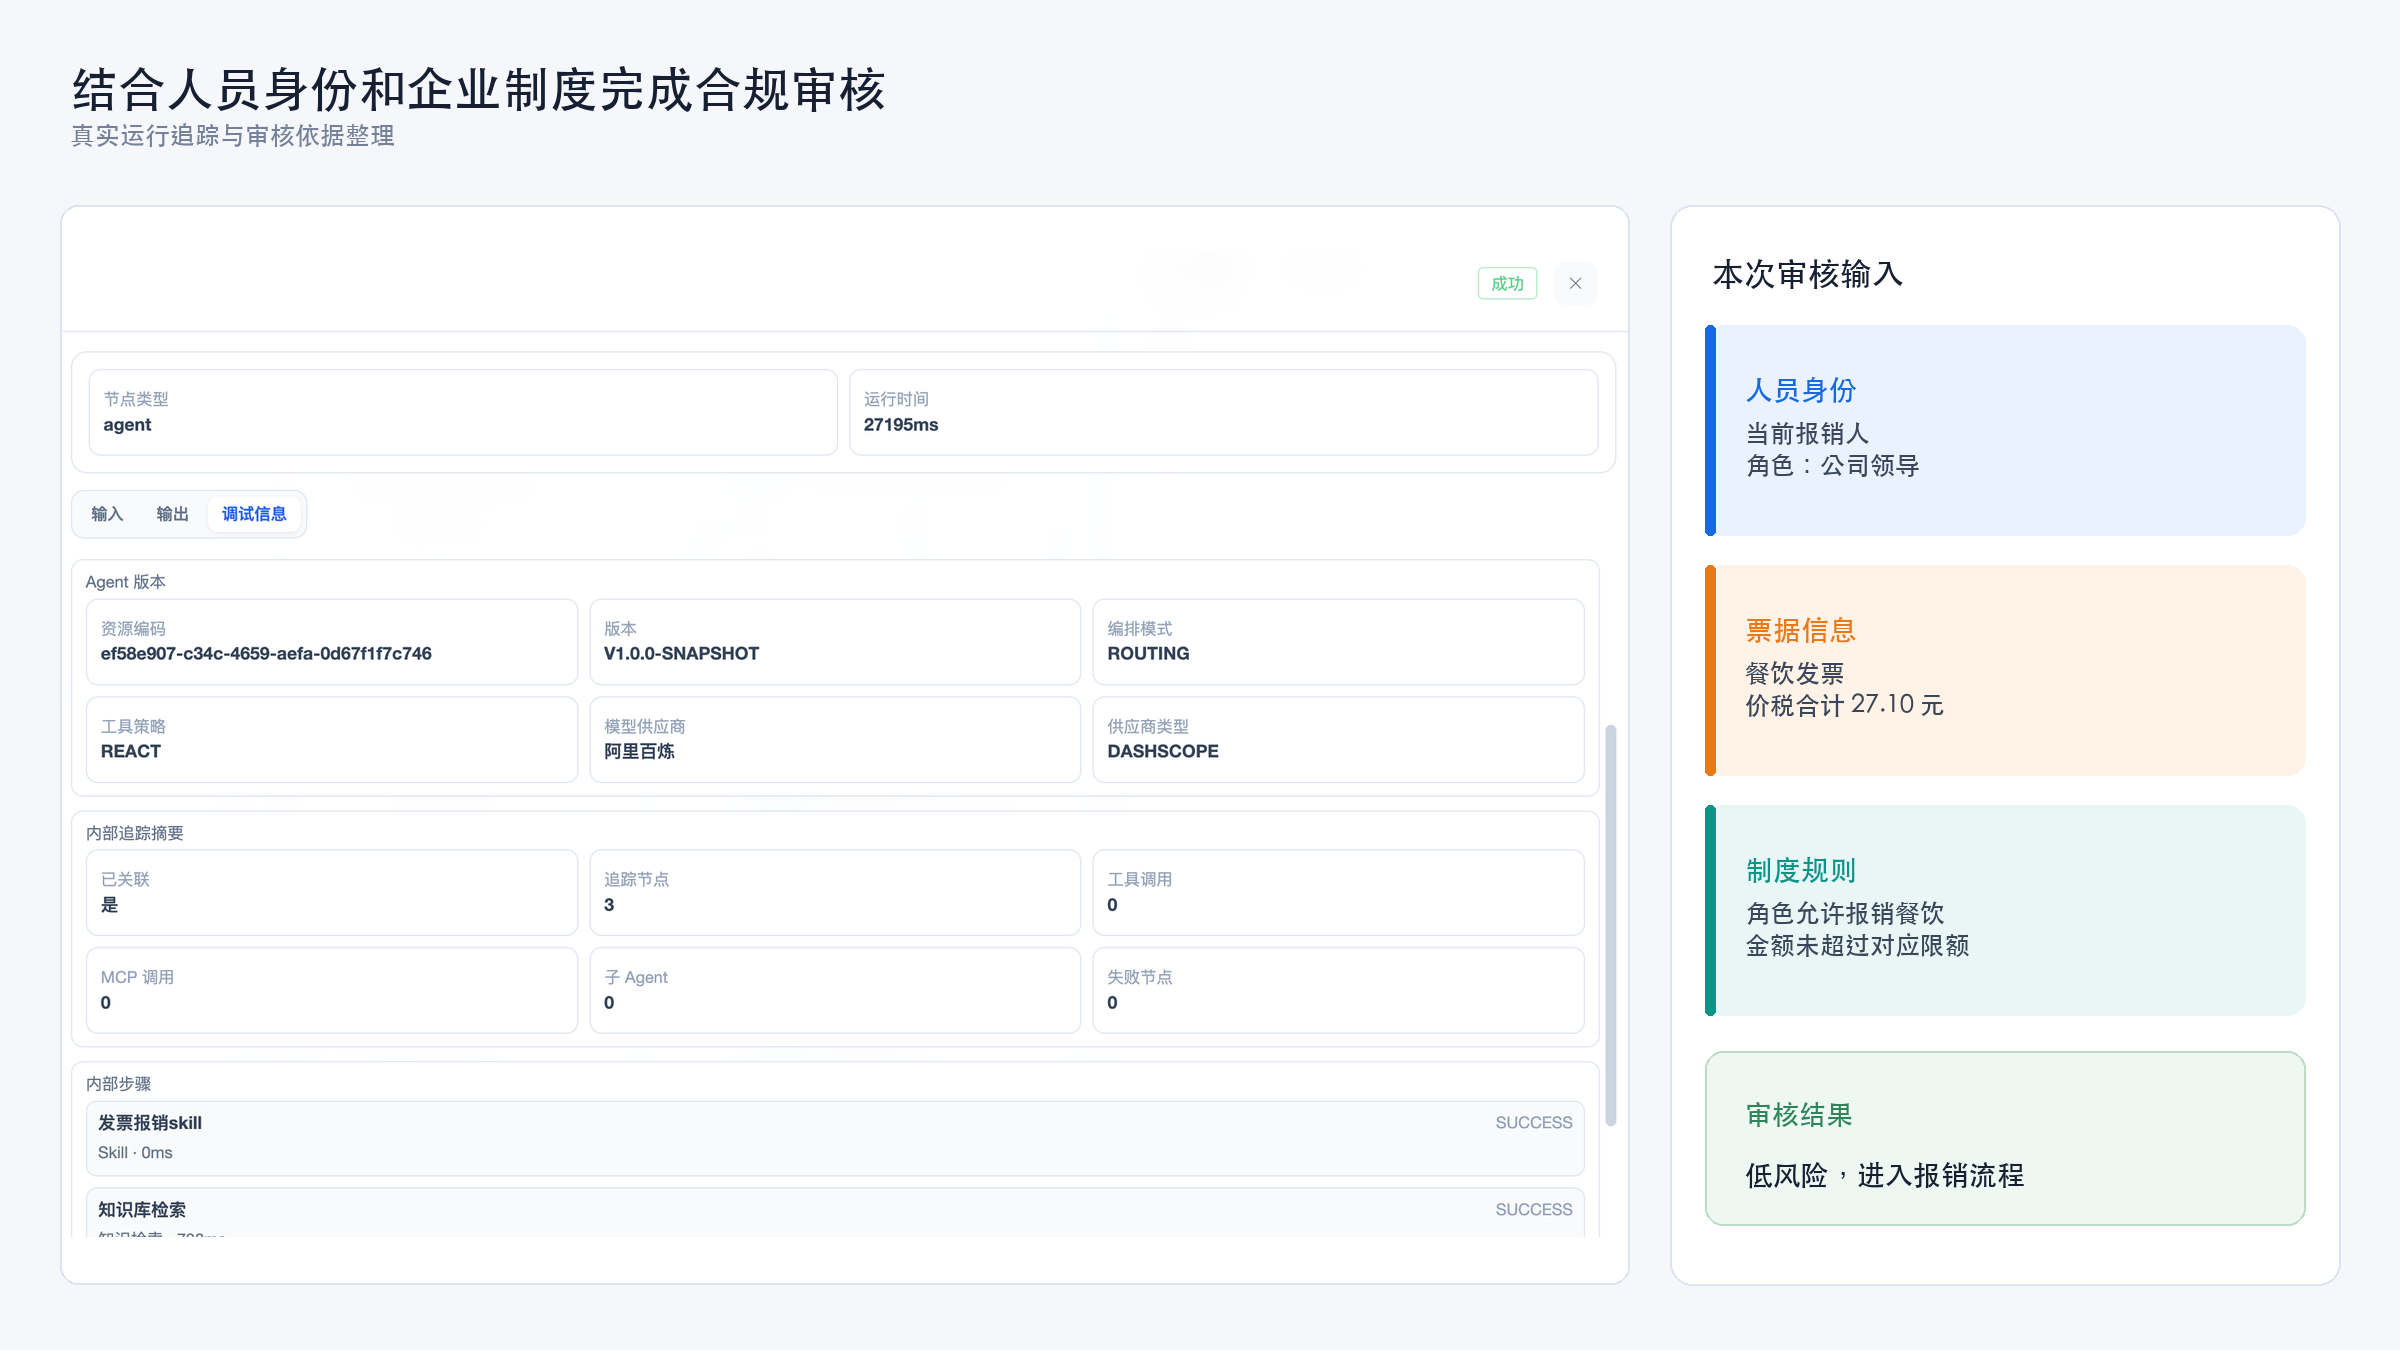Switch to the 输出 tab

click(x=172, y=514)
